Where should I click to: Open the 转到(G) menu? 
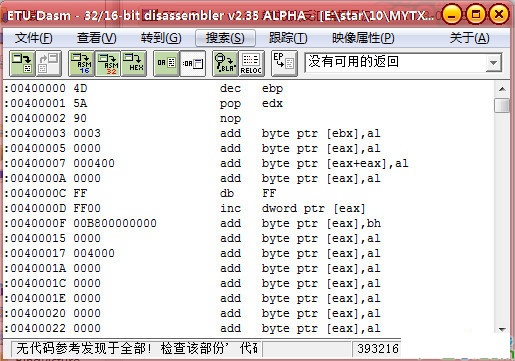tap(161, 38)
